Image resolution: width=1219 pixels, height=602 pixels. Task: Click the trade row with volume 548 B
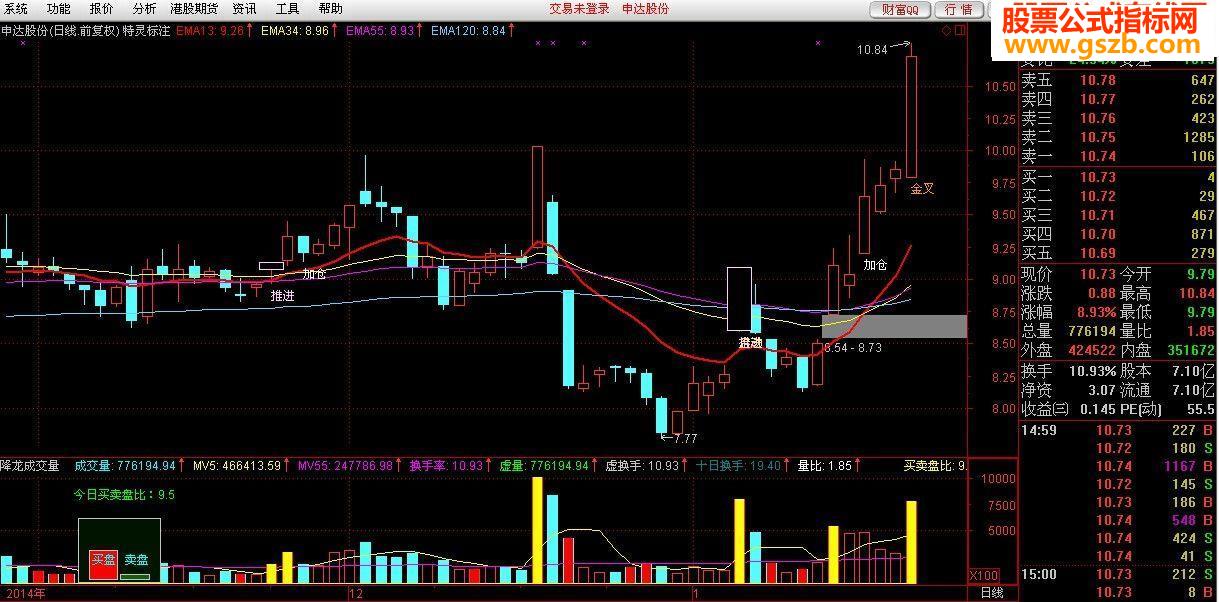coord(1118,520)
